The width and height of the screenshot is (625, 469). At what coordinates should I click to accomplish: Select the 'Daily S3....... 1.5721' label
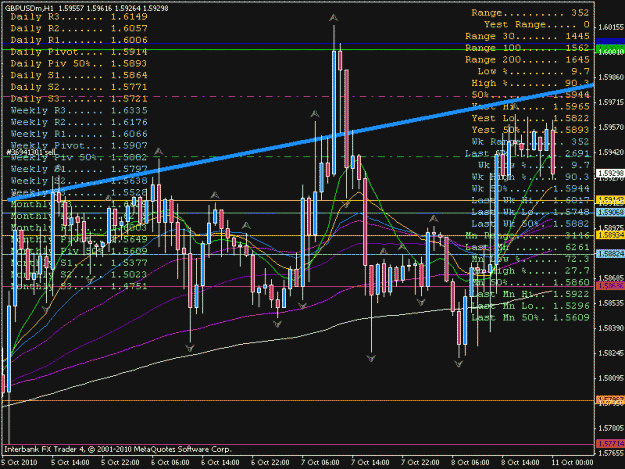pyautogui.click(x=79, y=98)
